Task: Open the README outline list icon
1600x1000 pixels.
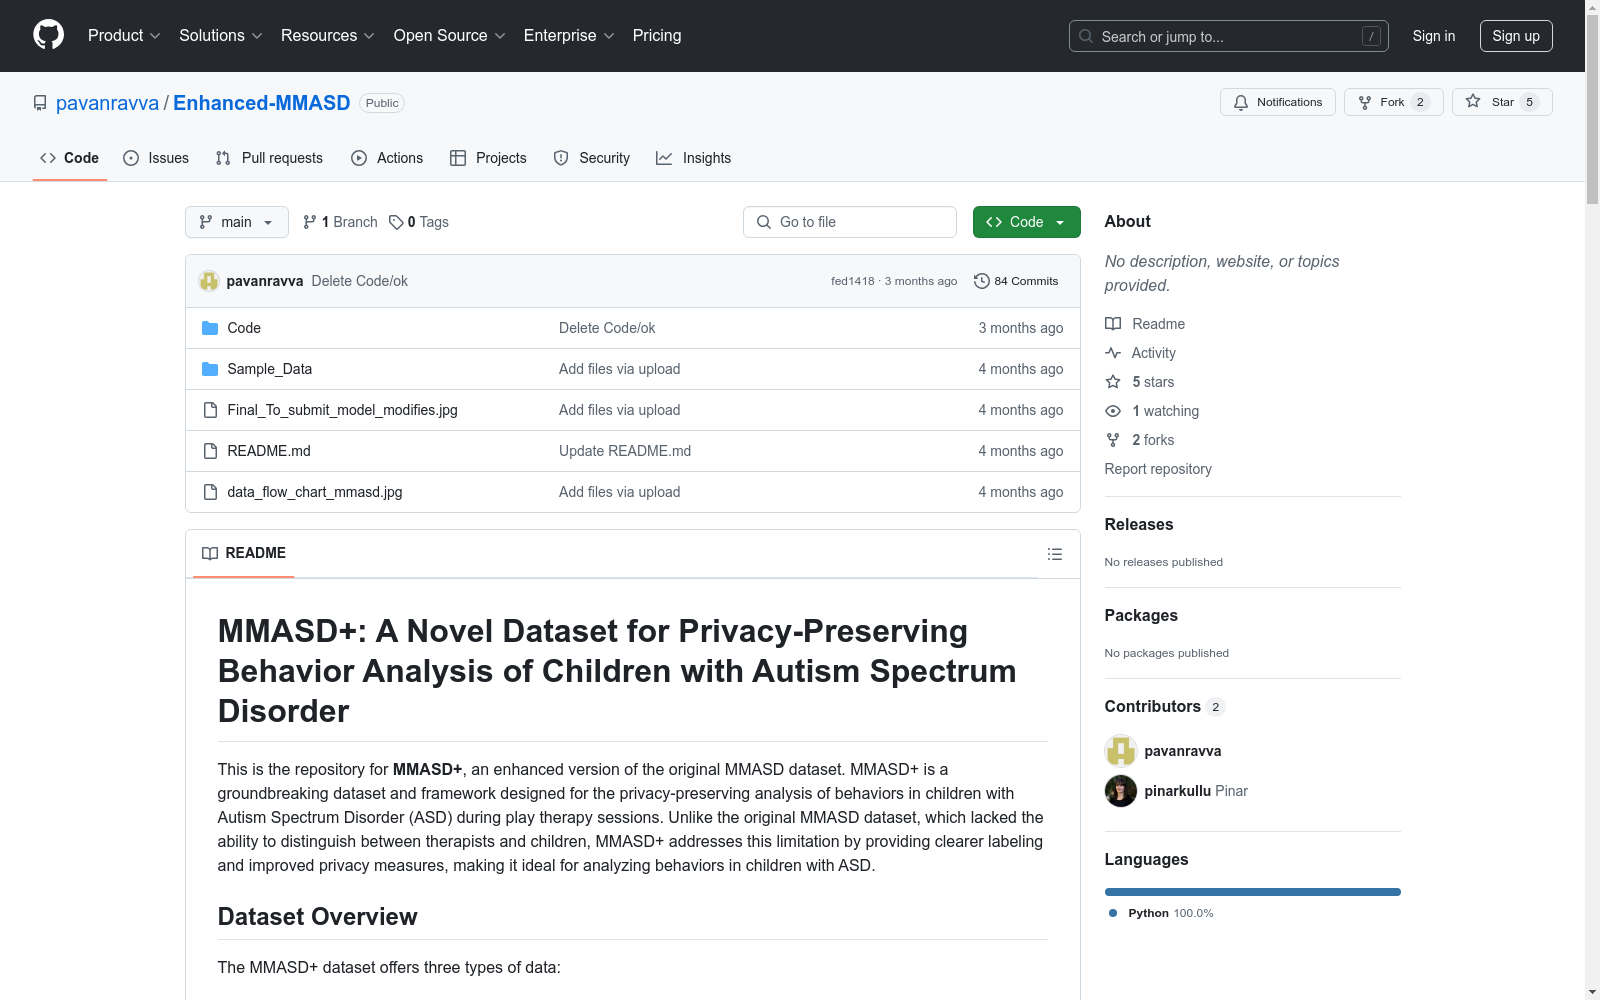Action: click(x=1054, y=554)
